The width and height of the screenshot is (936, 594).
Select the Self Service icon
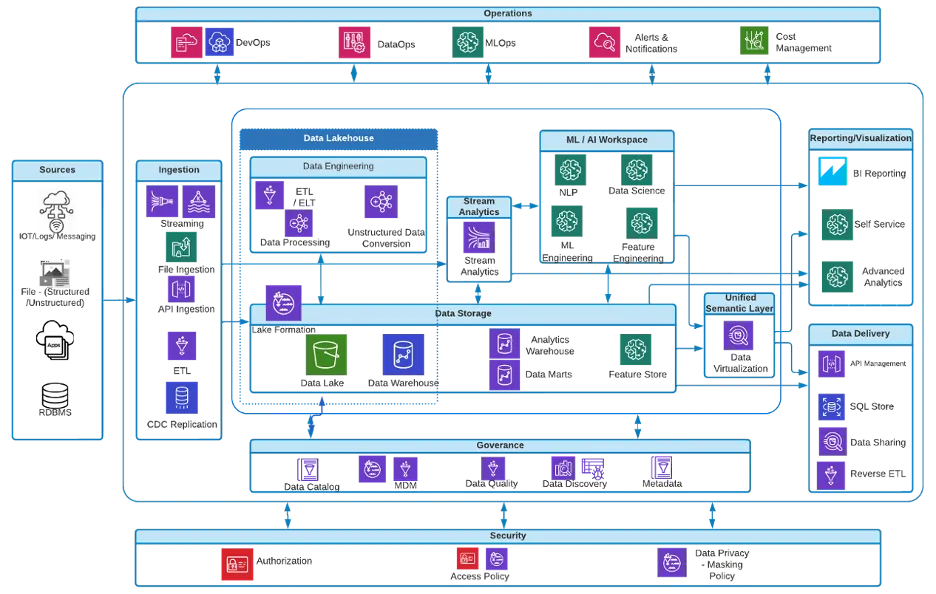(837, 224)
